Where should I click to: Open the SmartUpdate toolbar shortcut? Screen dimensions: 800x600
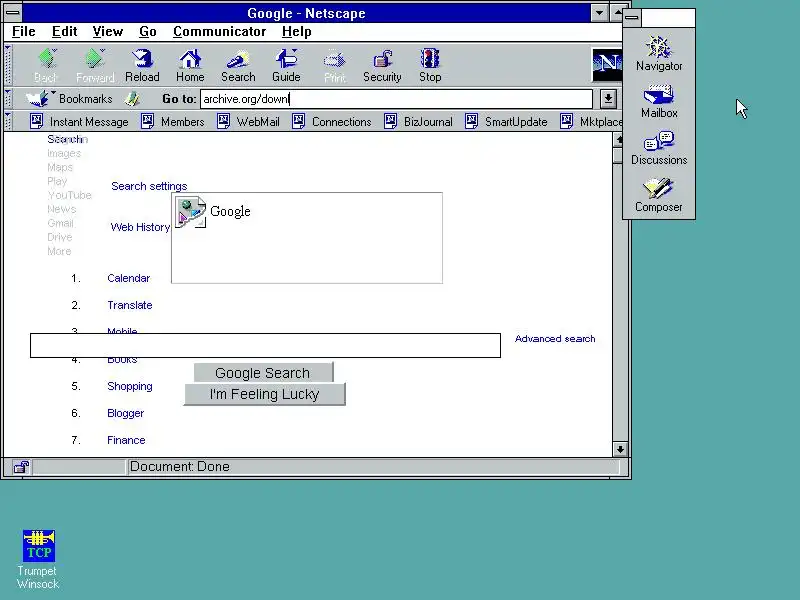506,121
